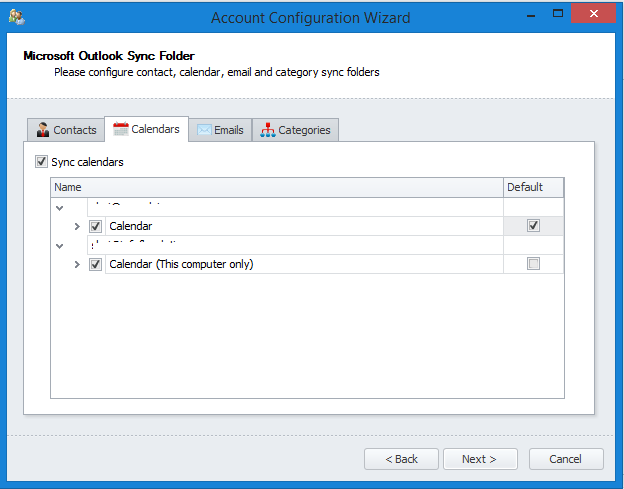
Task: Go back with the Back button
Action: (400, 459)
